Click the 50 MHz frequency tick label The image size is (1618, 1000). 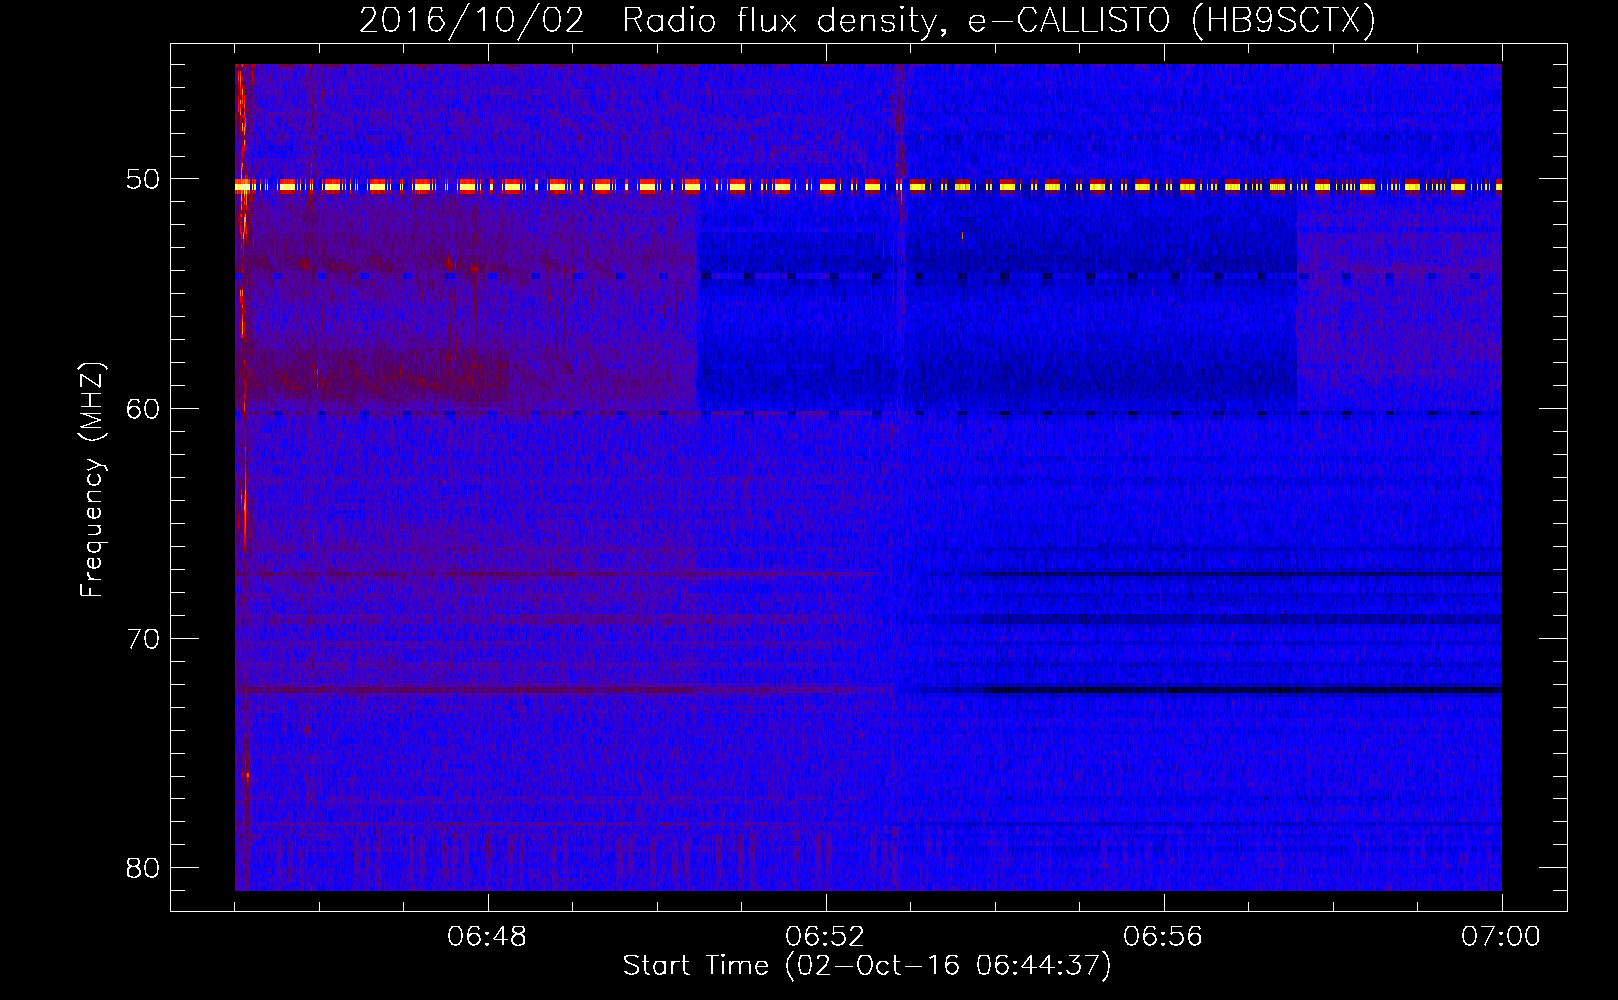(x=143, y=179)
